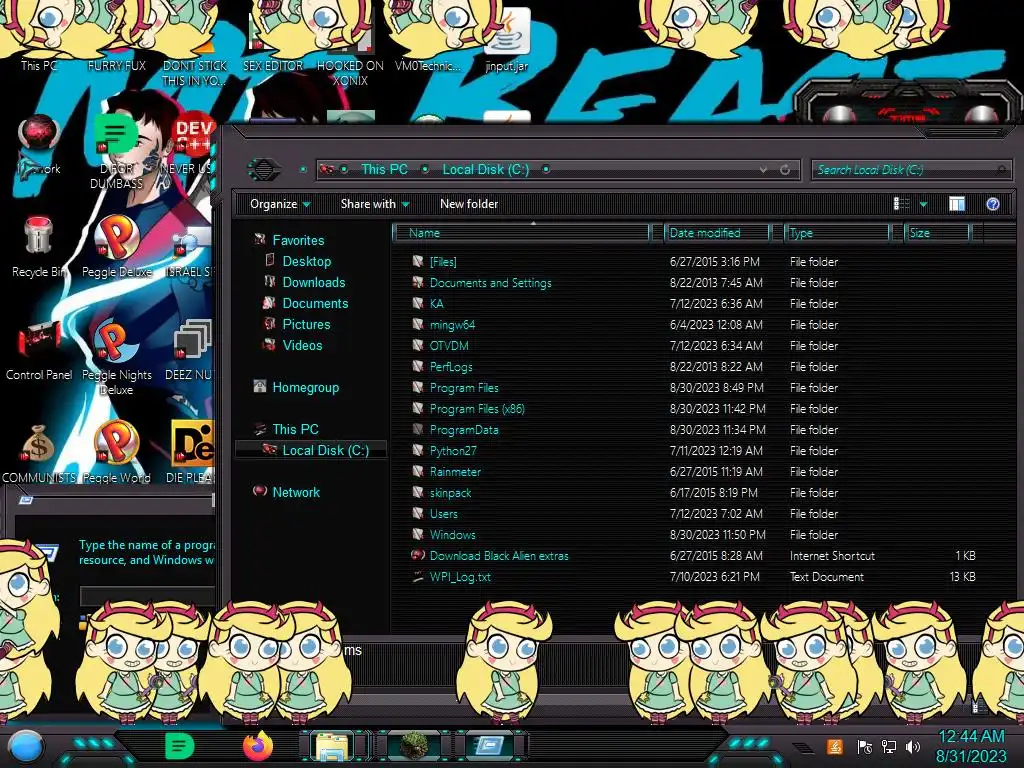Image resolution: width=1024 pixels, height=768 pixels.
Task: Open Control Panel desktop icon
Action: [39, 351]
